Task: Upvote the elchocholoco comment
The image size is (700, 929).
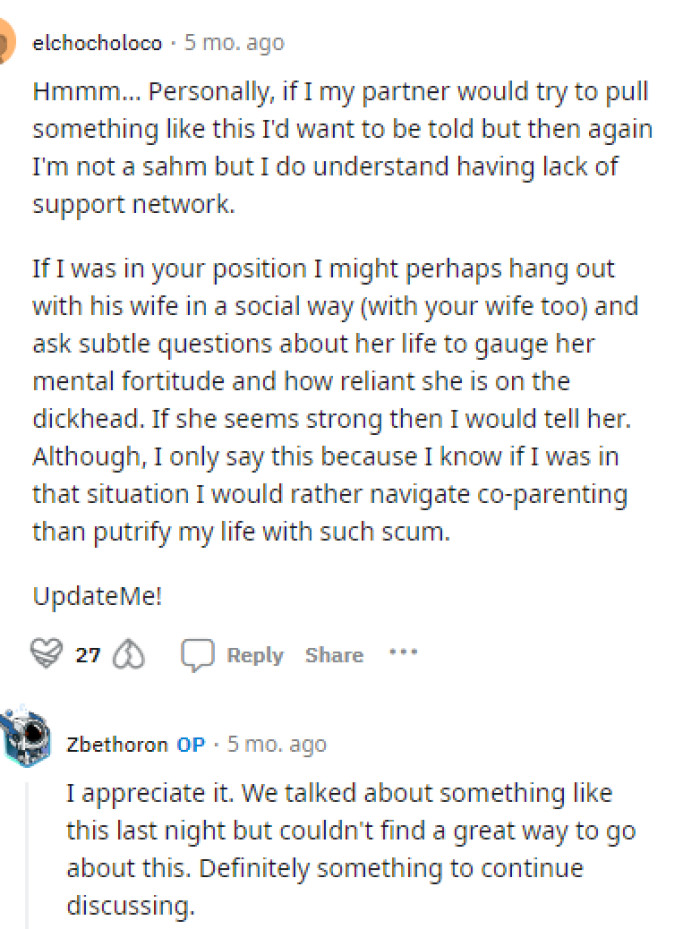Action: (46, 655)
